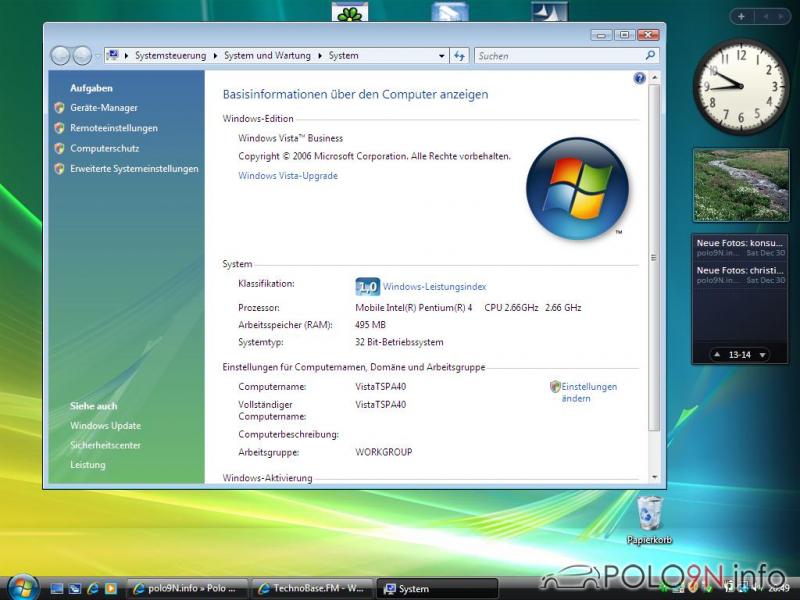Click the back navigation button
Viewport: 800px width, 600px height.
pos(60,56)
